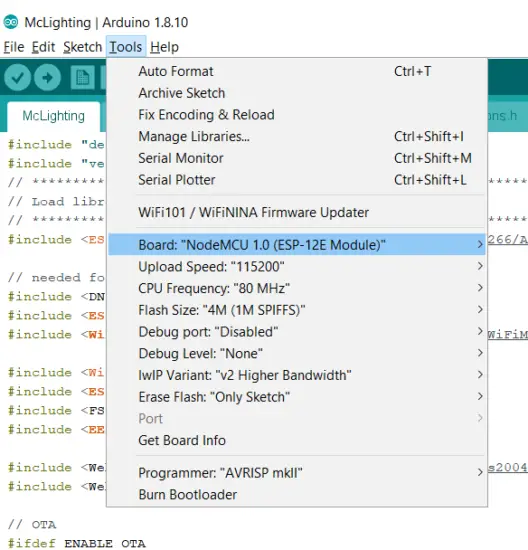Open the Help menu

pyautogui.click(x=165, y=47)
